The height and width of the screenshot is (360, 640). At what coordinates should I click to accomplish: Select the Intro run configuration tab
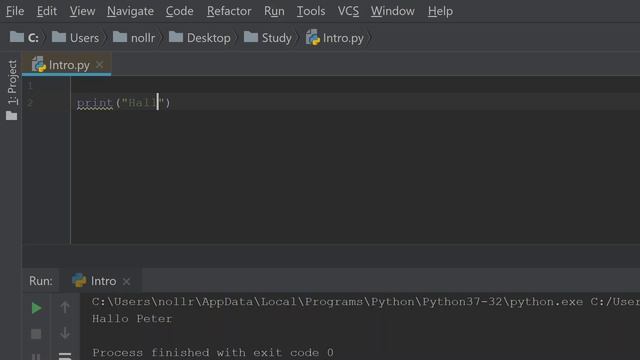point(100,281)
